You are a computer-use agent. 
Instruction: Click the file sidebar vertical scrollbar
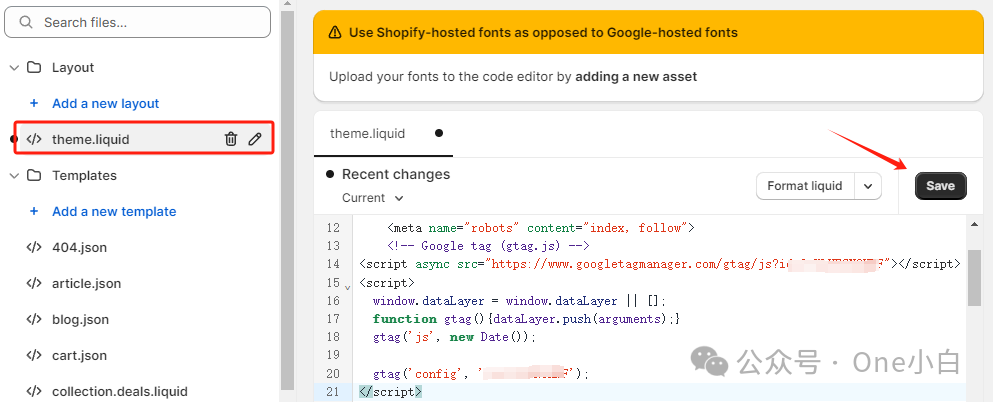[x=287, y=199]
